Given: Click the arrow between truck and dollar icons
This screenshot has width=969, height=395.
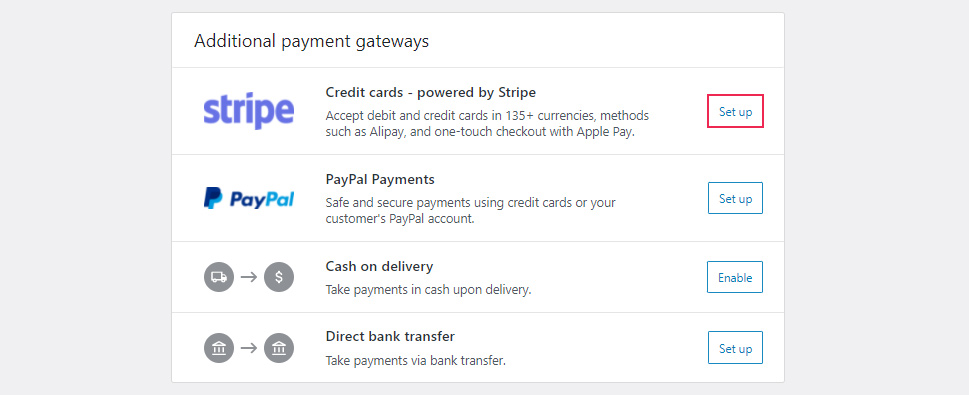Looking at the screenshot, I should click(x=248, y=278).
